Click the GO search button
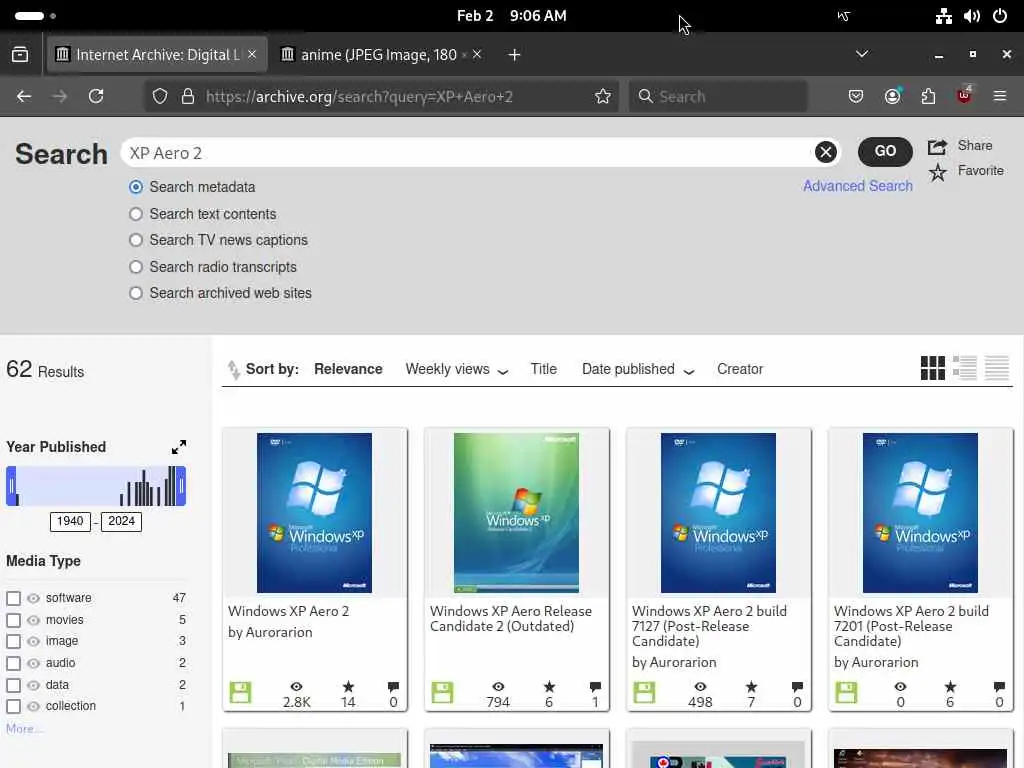The width and height of the screenshot is (1024, 768). (885, 152)
